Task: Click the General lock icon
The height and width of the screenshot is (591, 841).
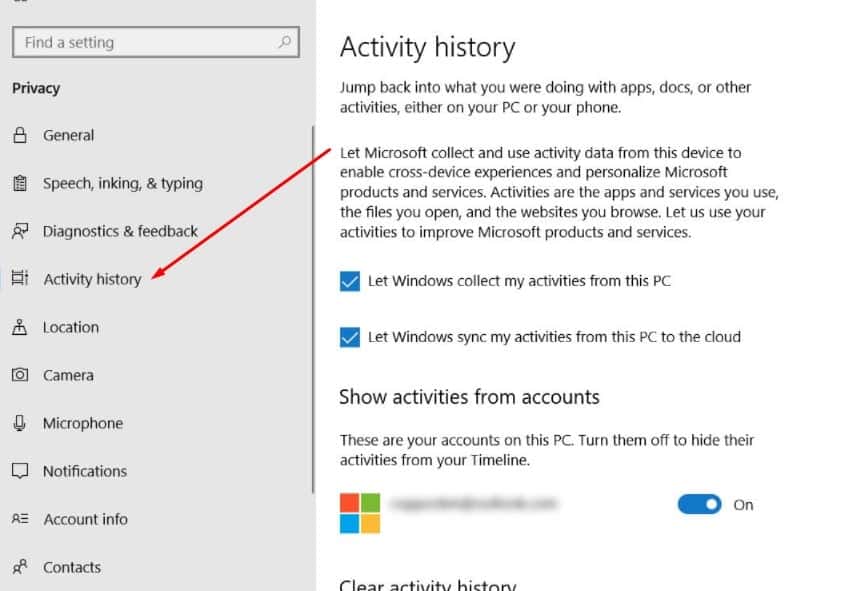Action: (x=20, y=135)
